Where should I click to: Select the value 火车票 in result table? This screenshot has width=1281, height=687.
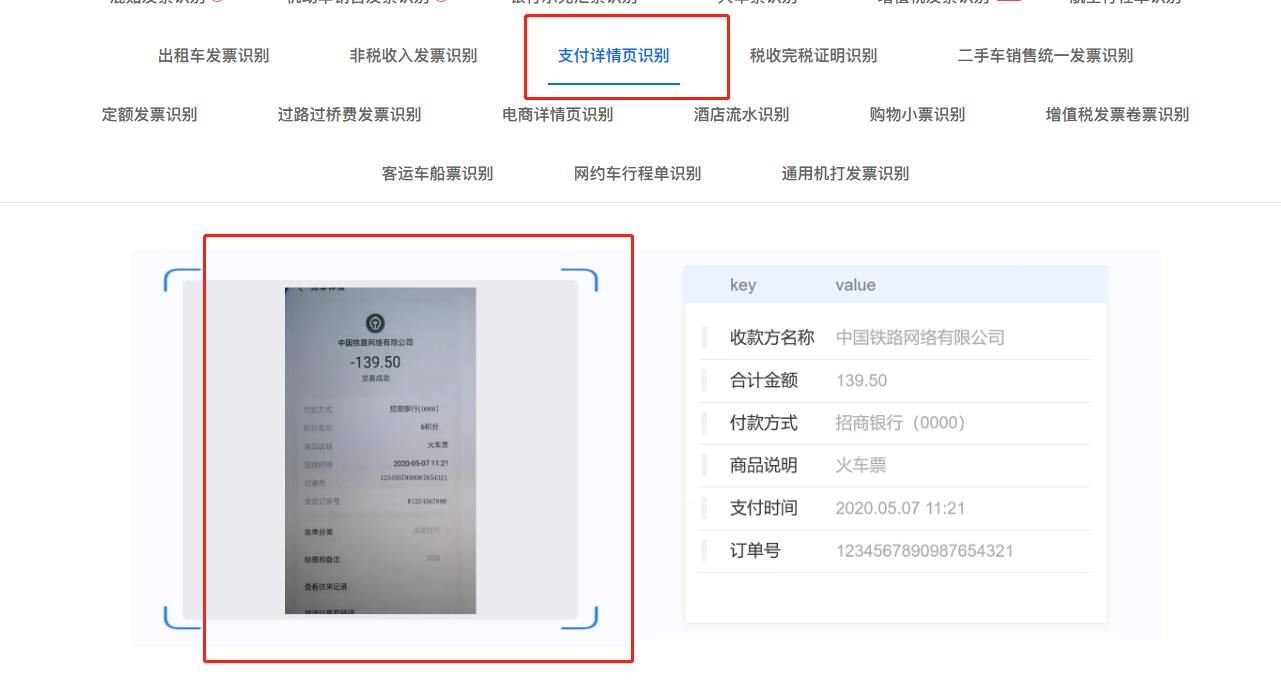point(861,466)
